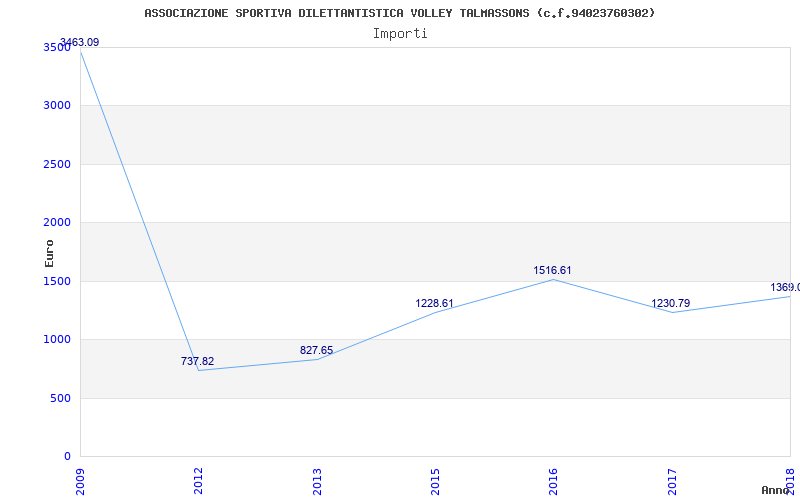Click the 827.65 data label
This screenshot has height=500, width=800.
click(316, 351)
